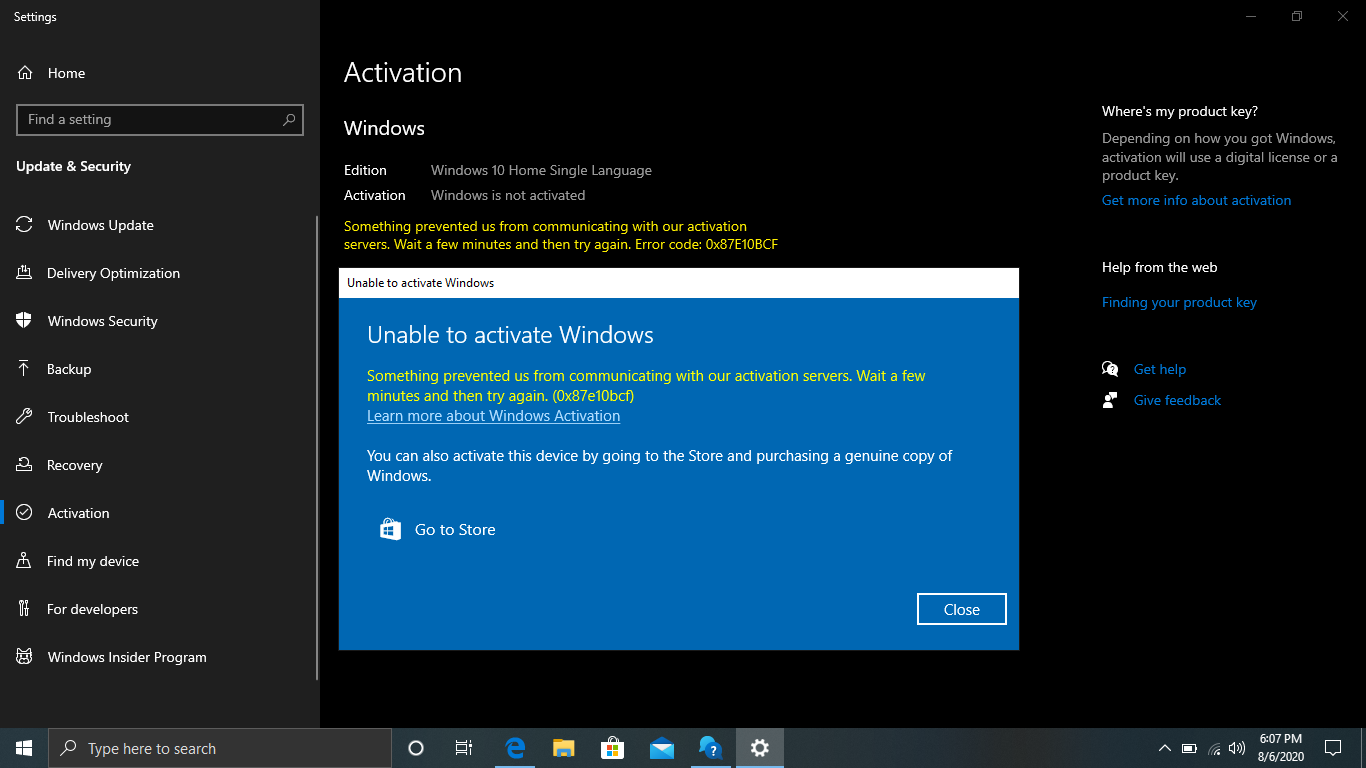Click the Activation checkmark icon
The width and height of the screenshot is (1366, 768).
pyautogui.click(x=25, y=513)
